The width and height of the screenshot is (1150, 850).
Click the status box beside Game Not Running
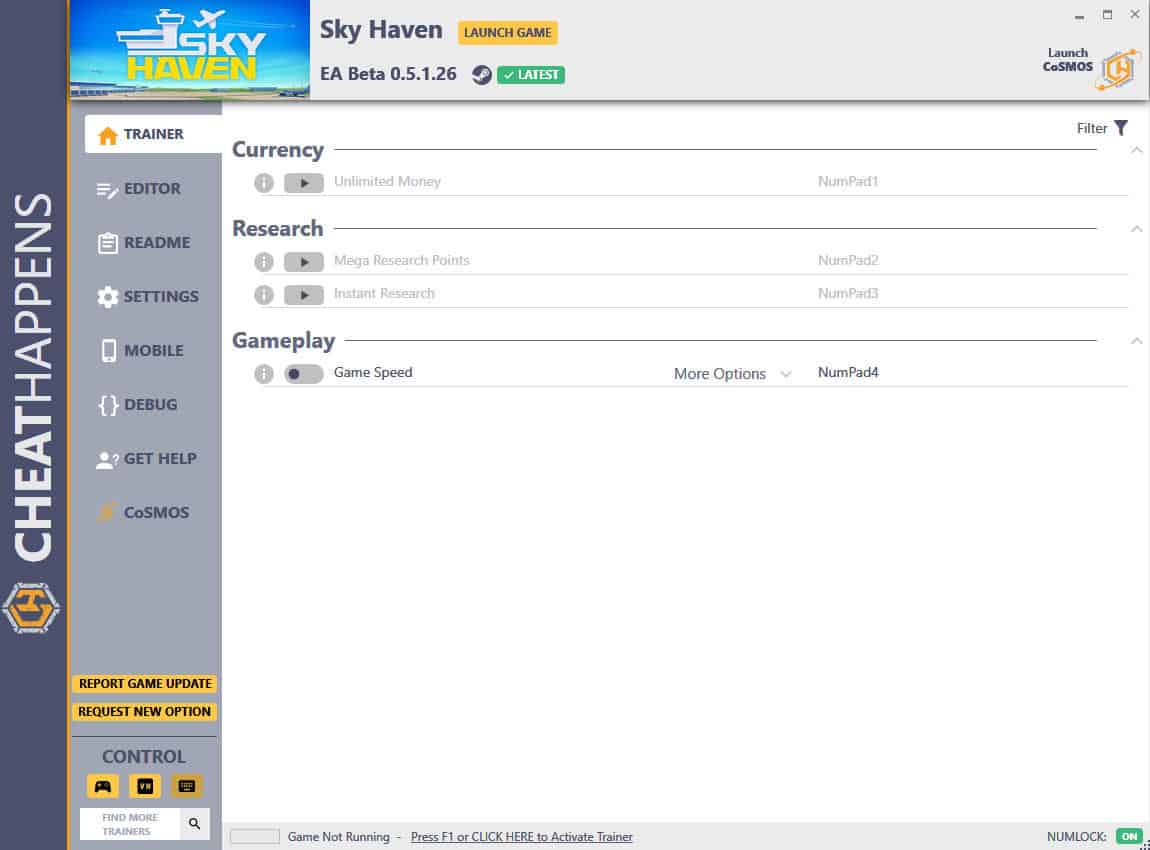click(x=254, y=836)
